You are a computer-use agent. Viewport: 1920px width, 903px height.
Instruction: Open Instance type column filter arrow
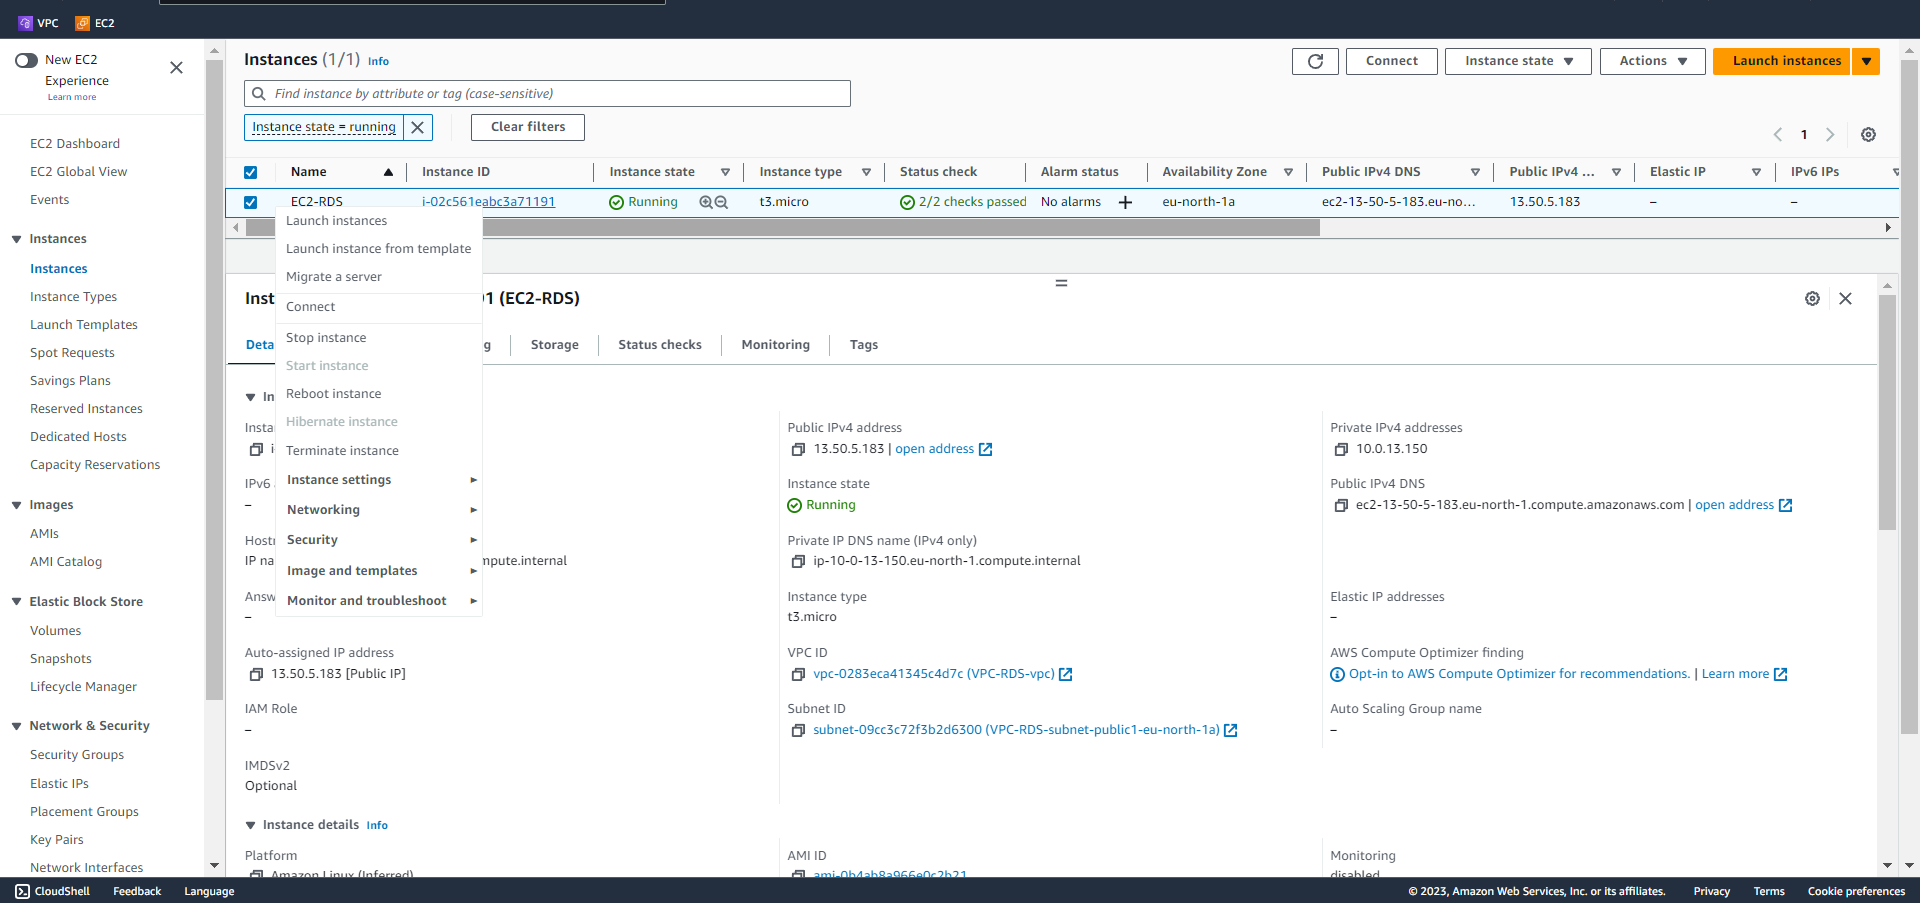866,172
